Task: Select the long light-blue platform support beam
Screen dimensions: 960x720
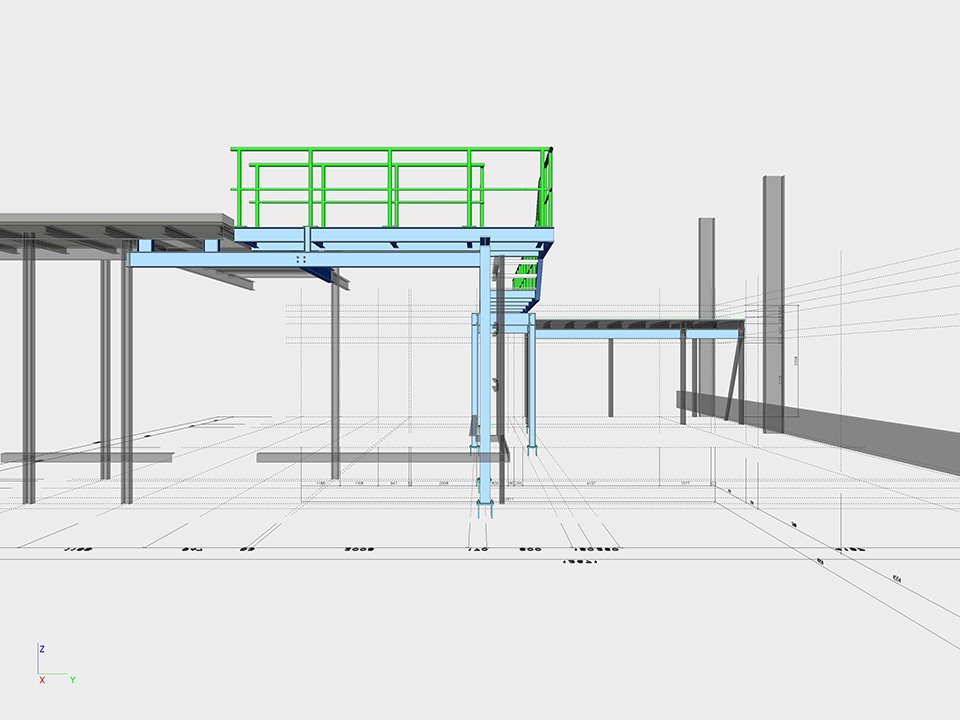Action: click(x=300, y=260)
